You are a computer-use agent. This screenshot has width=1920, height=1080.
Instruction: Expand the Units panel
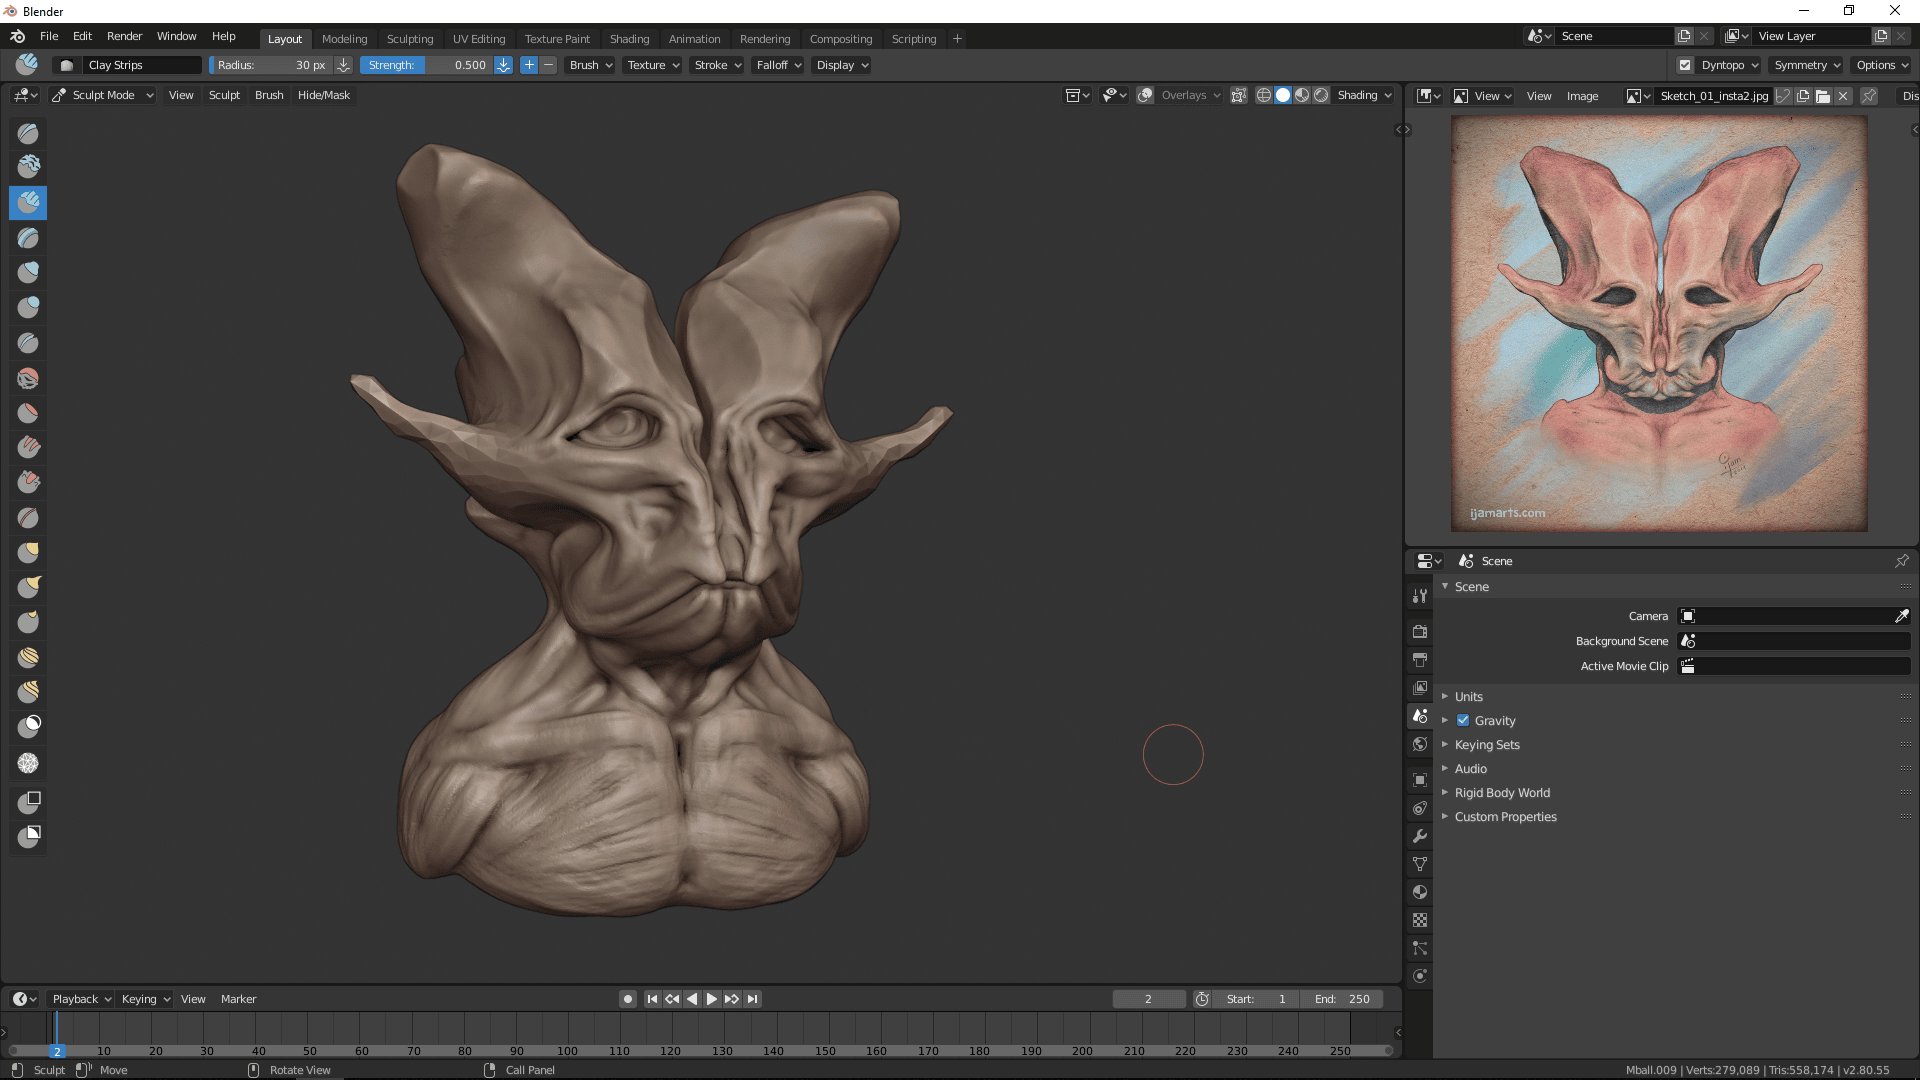coord(1468,696)
